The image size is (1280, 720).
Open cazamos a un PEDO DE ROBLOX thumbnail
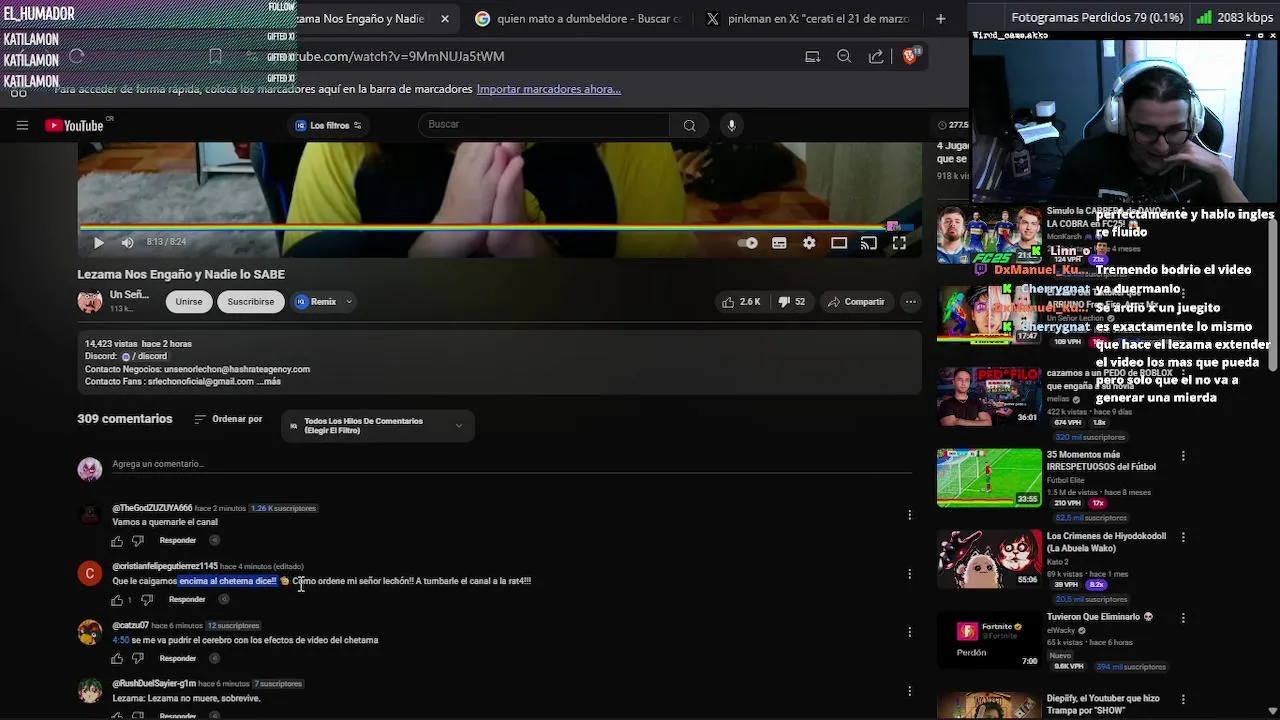(989, 396)
